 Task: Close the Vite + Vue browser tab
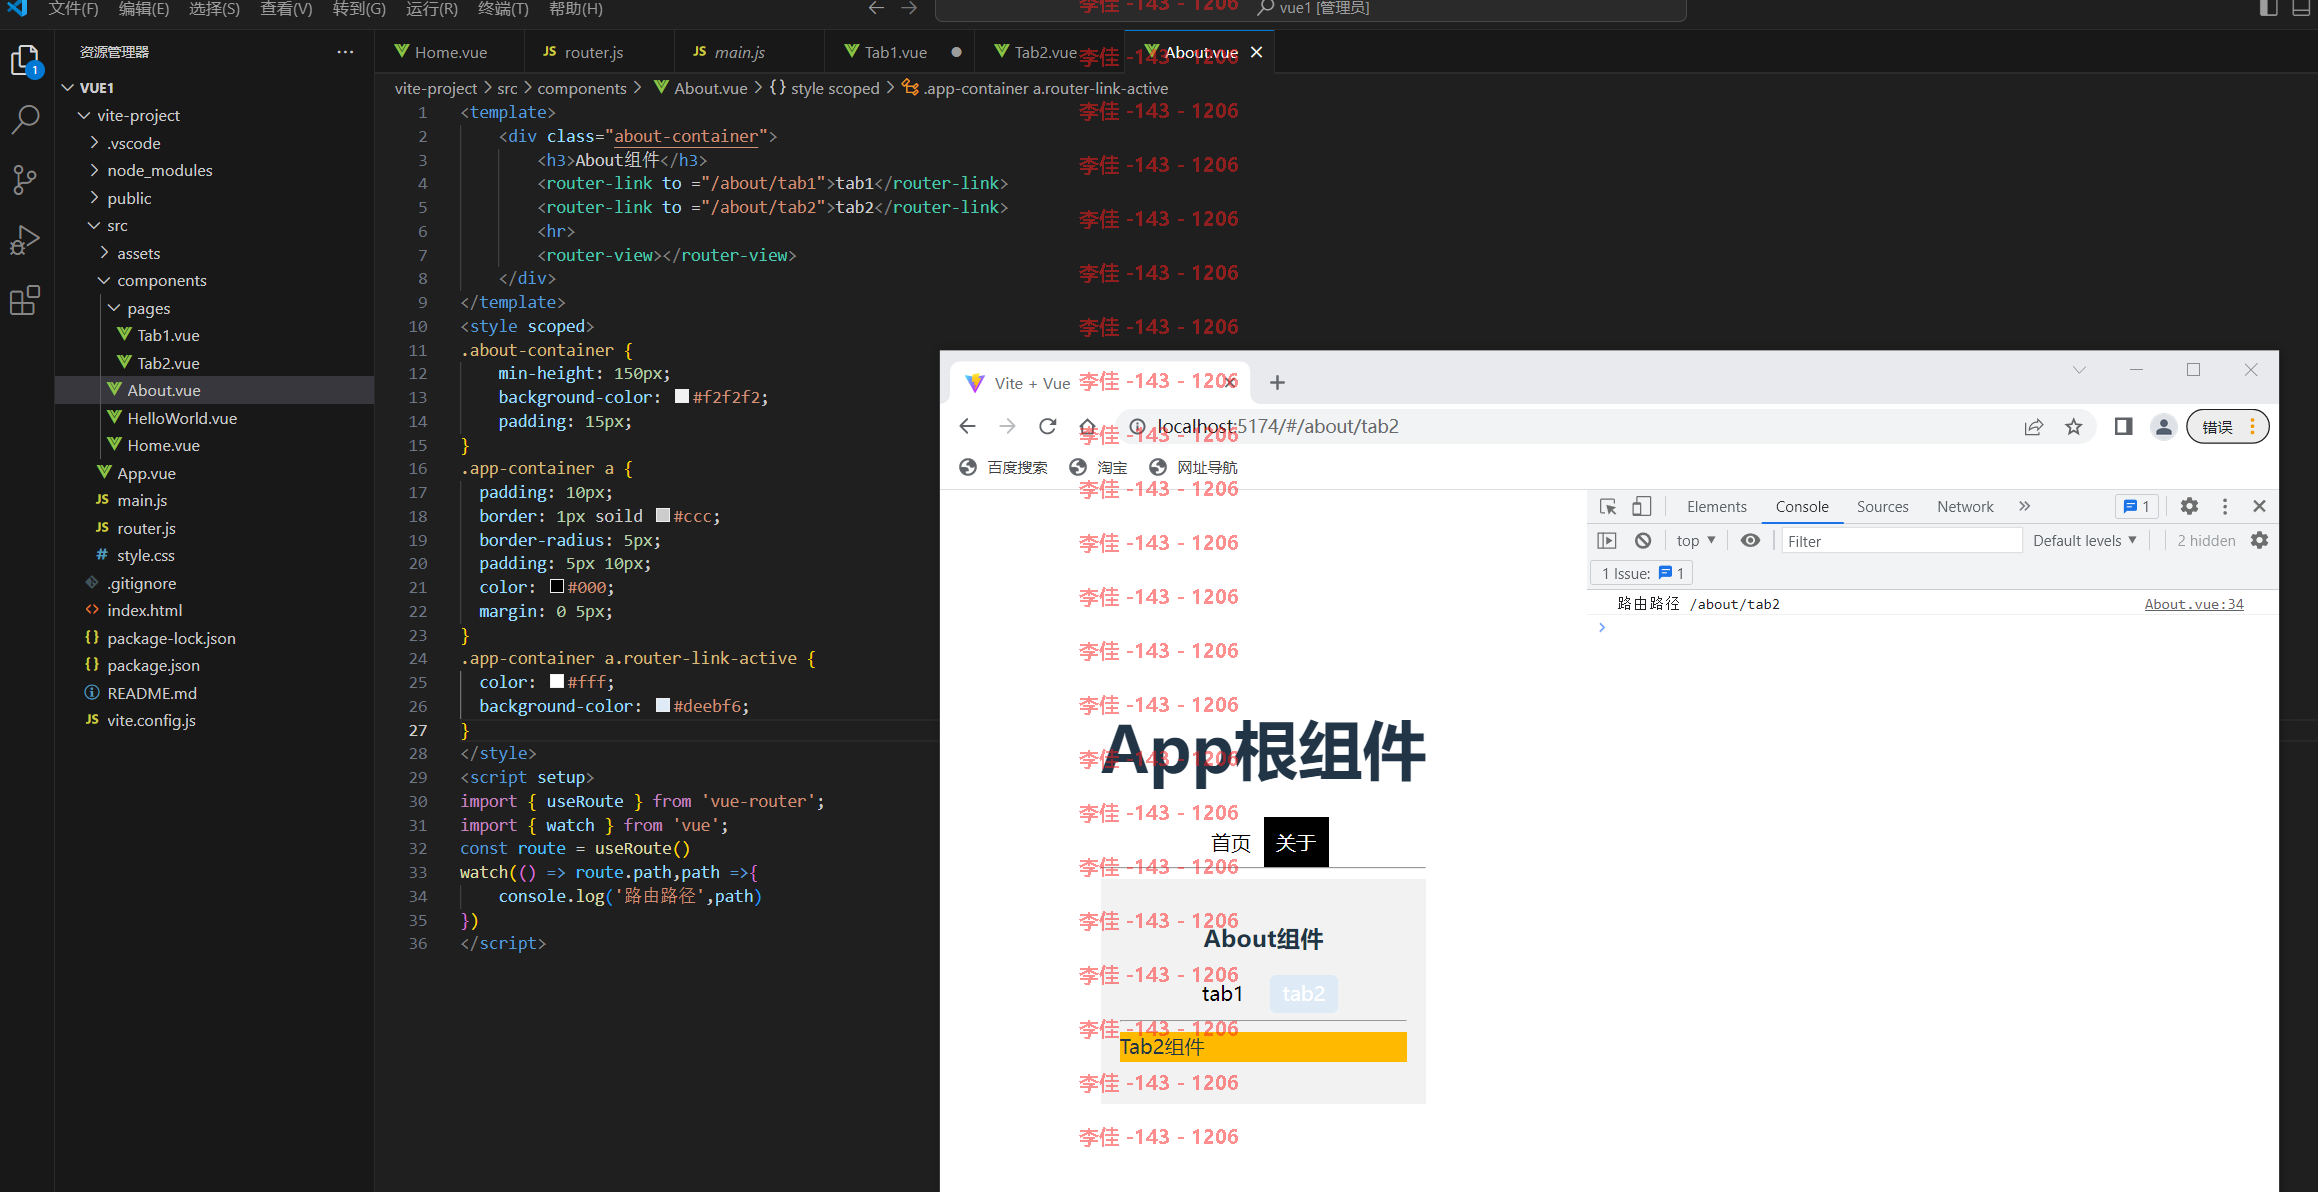1230,383
